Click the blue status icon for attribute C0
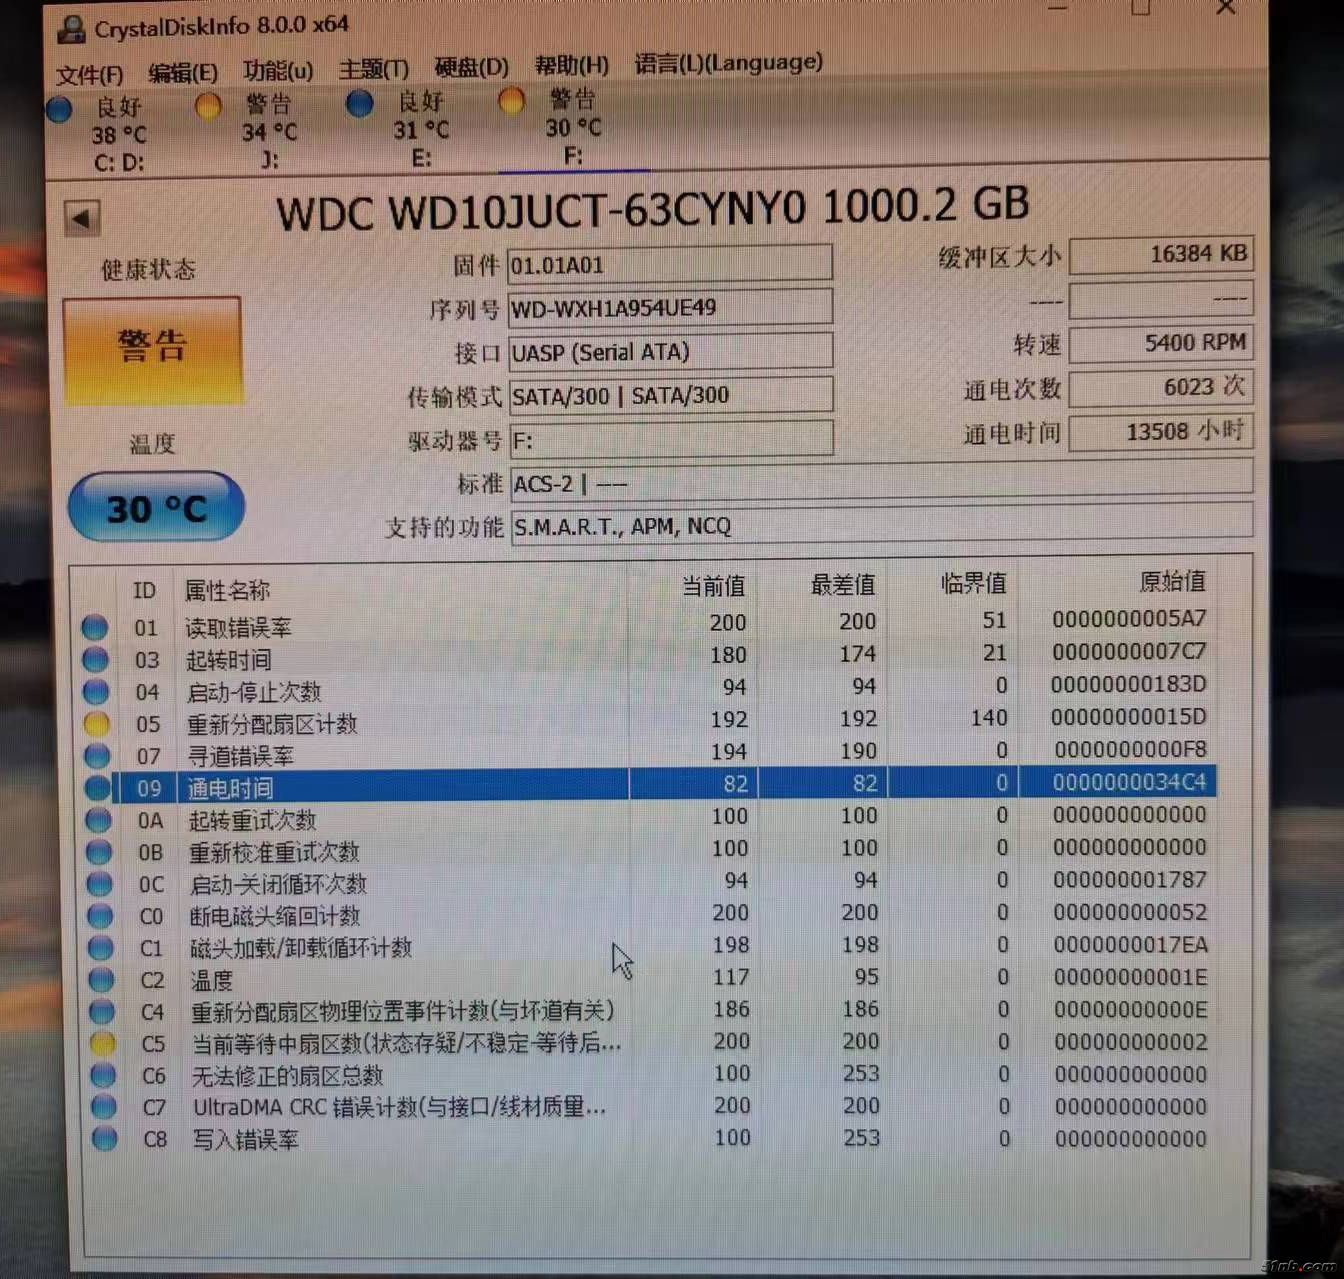 tap(99, 916)
